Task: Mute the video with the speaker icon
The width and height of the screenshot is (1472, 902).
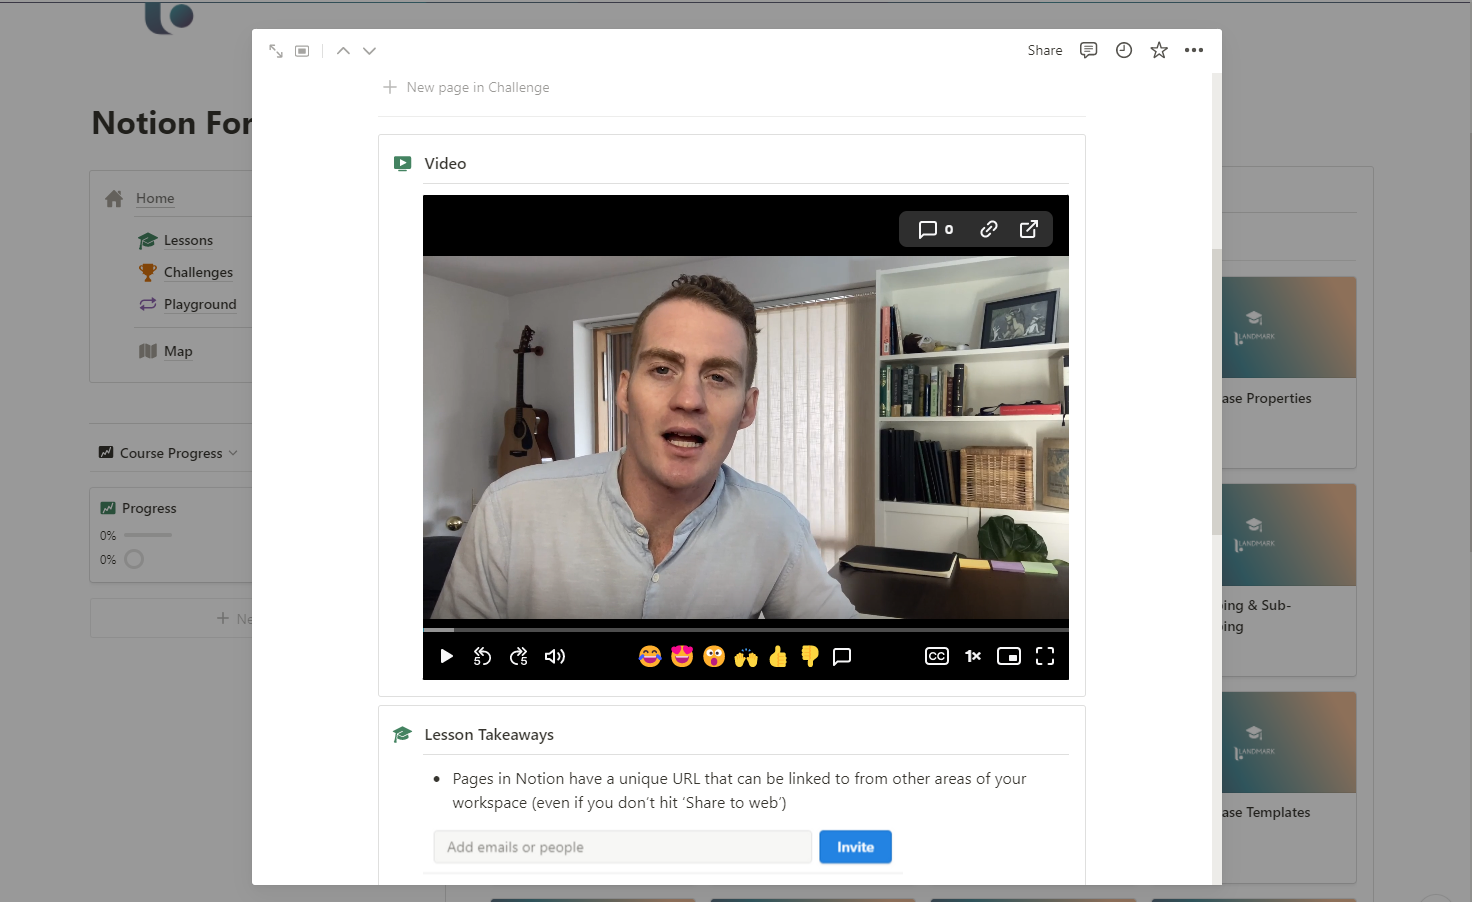Action: pyautogui.click(x=555, y=656)
